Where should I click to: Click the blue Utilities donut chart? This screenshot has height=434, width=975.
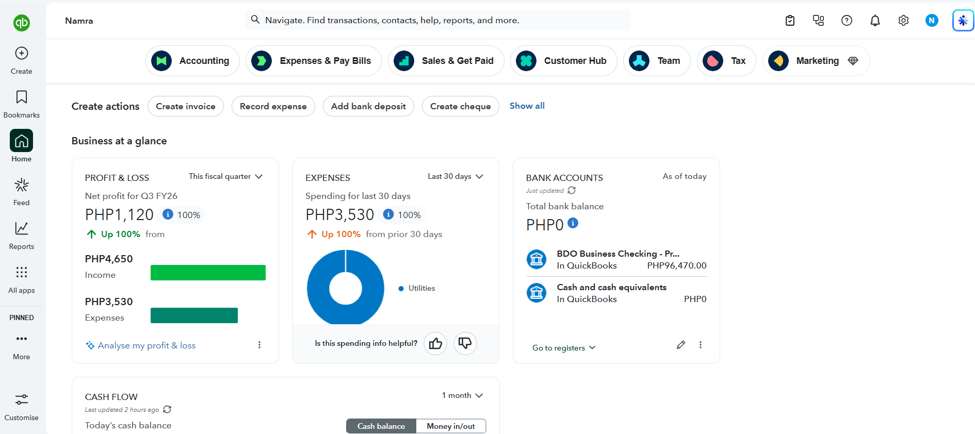[x=317, y=289]
